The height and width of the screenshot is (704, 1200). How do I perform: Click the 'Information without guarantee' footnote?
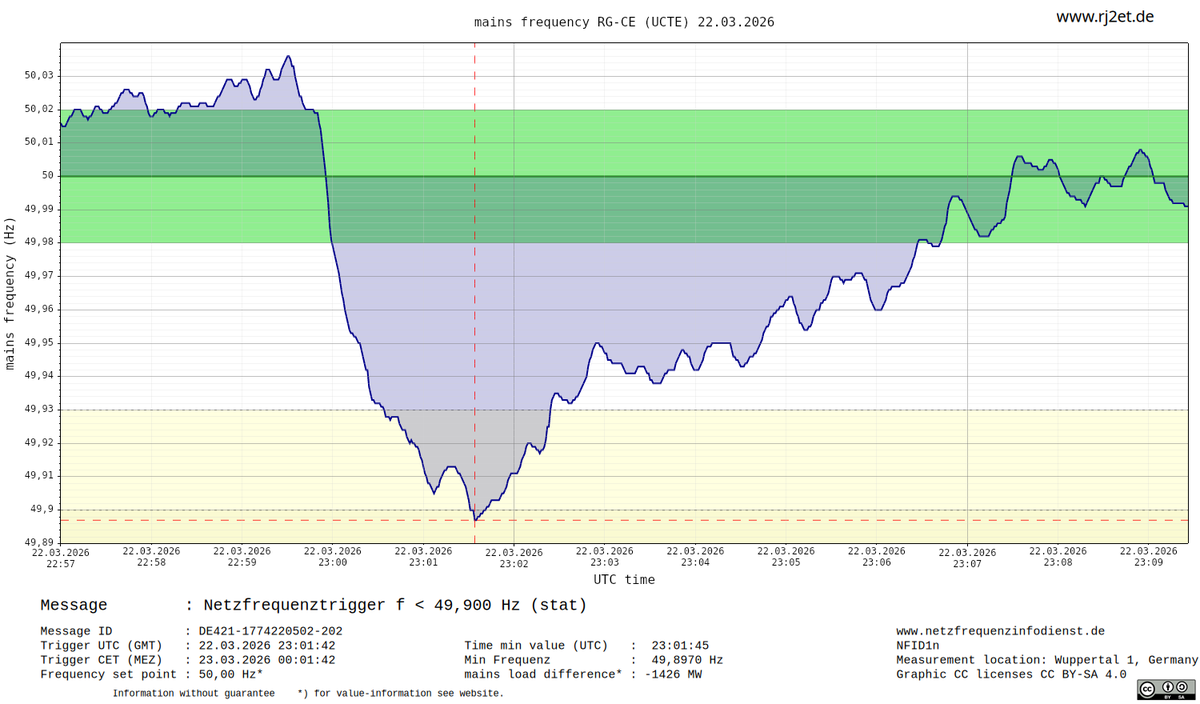pos(193,693)
